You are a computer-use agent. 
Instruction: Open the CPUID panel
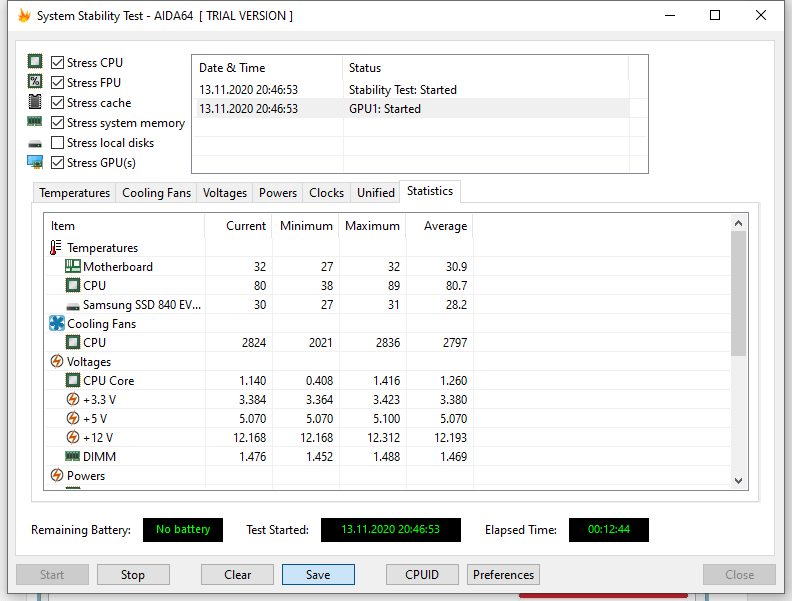(422, 575)
